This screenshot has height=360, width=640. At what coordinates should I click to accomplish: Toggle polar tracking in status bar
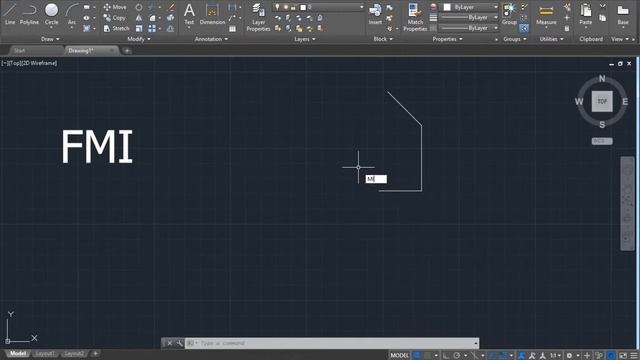pyautogui.click(x=457, y=356)
